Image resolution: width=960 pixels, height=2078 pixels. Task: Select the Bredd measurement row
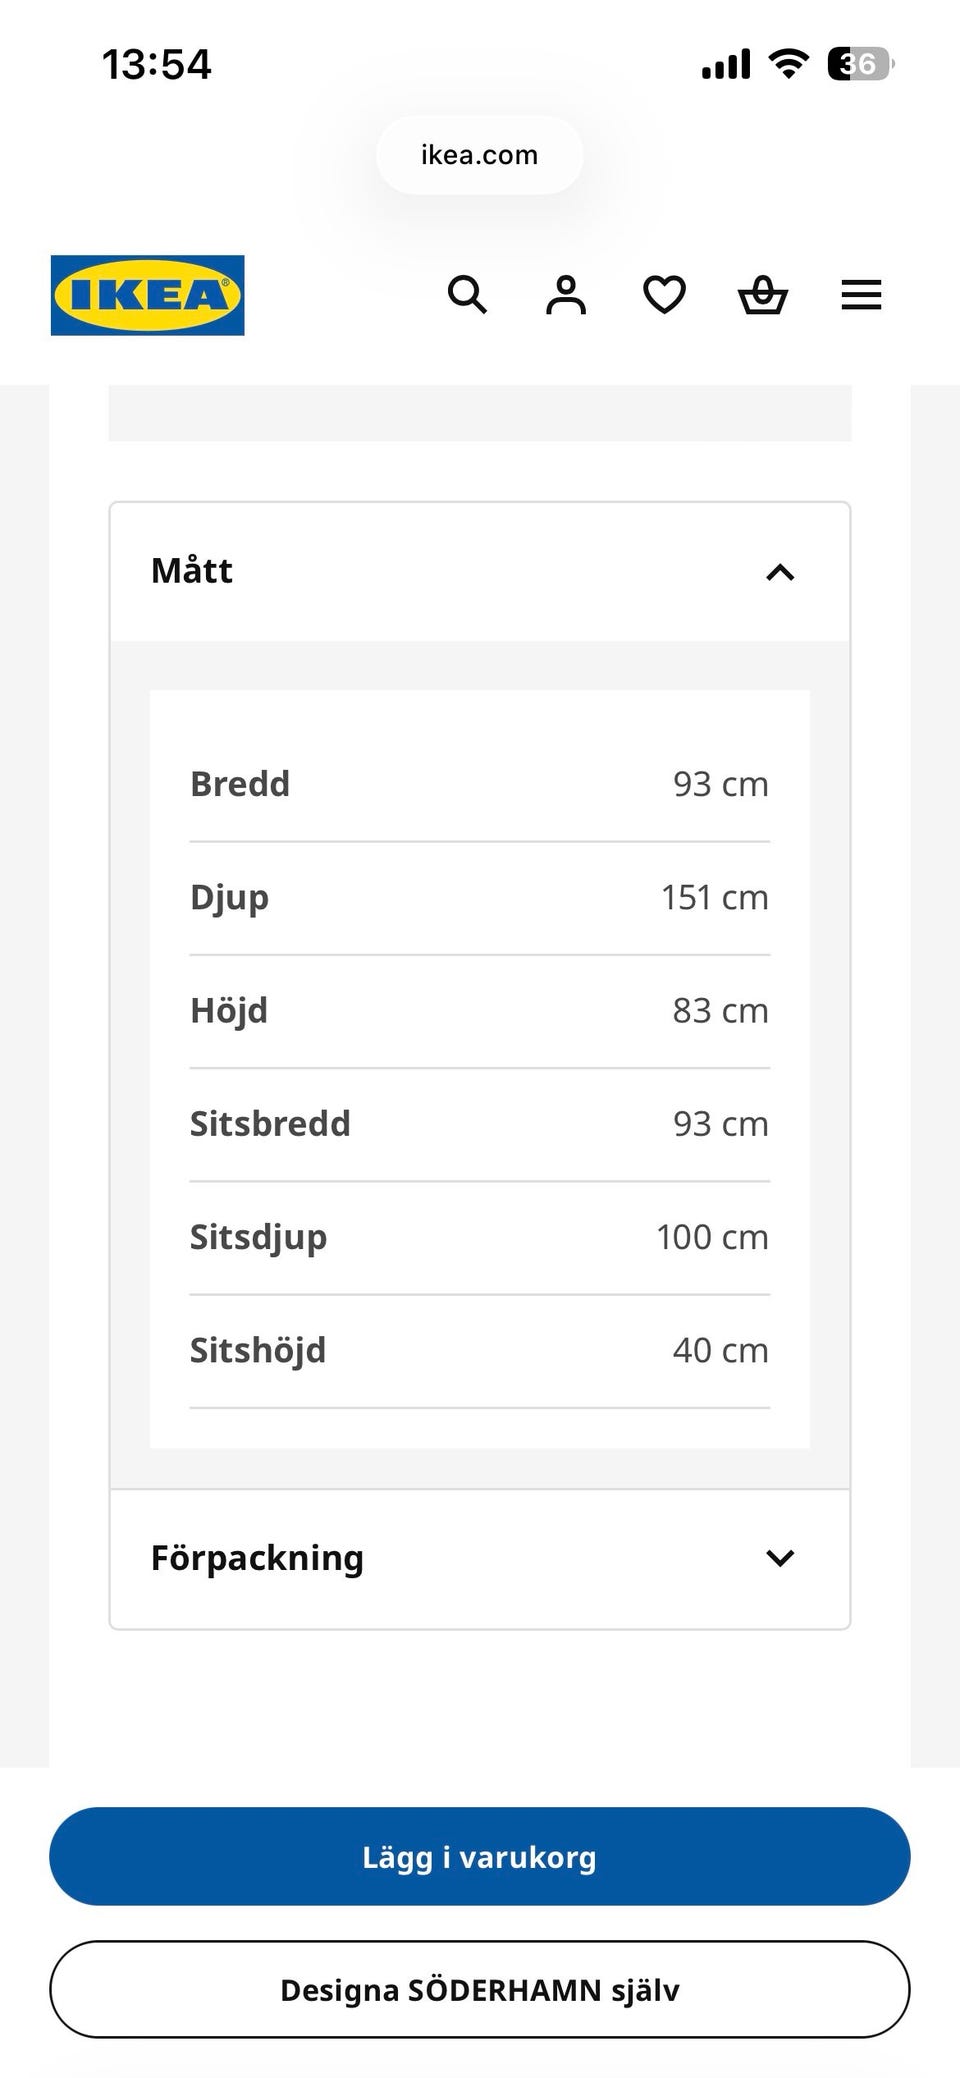pos(480,784)
